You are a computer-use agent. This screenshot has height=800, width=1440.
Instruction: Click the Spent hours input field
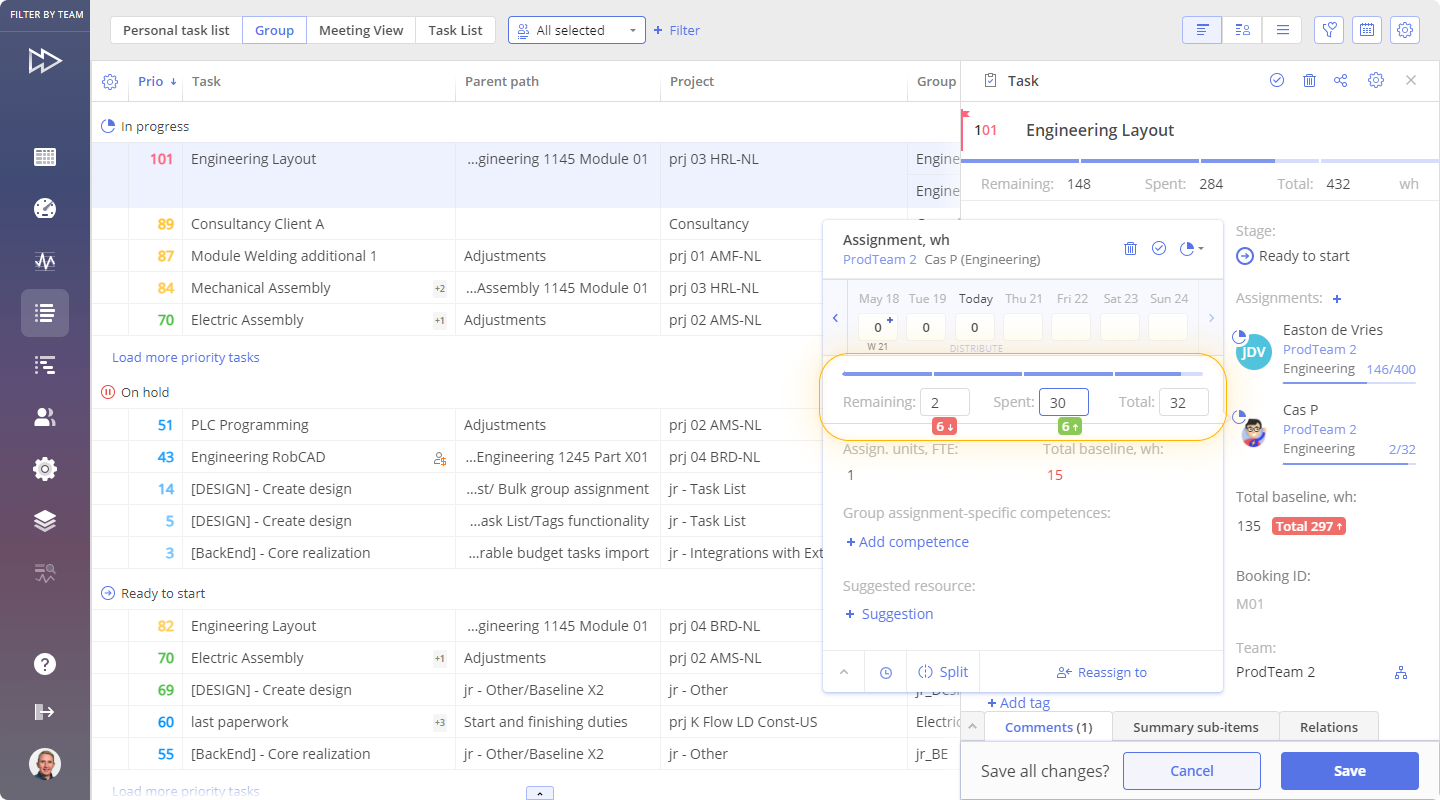point(1064,402)
